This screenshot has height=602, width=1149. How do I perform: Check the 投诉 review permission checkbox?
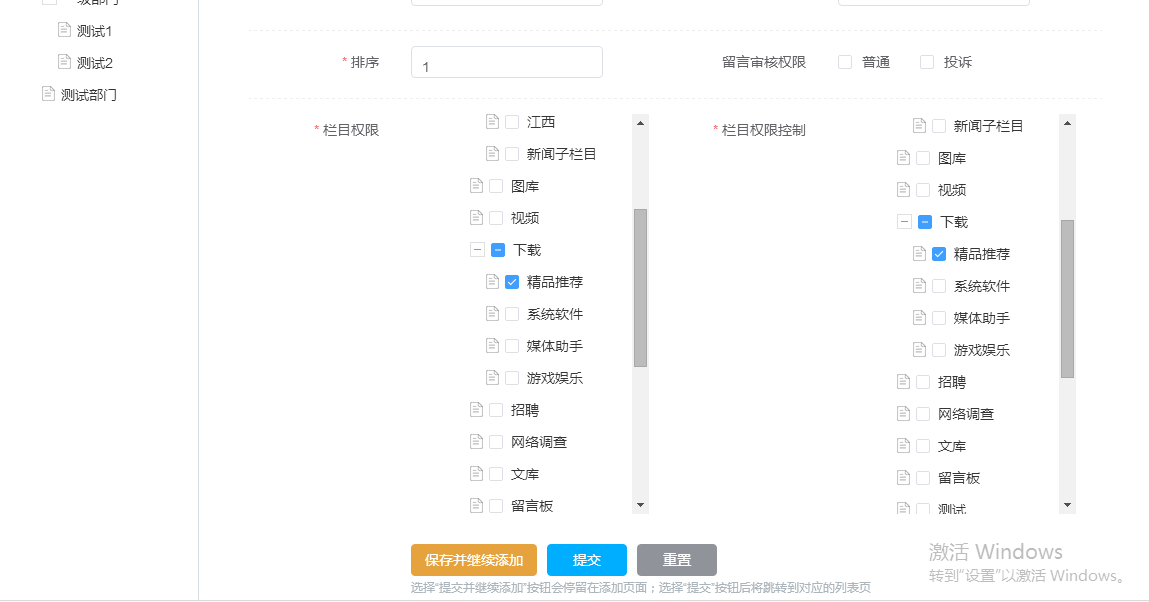coord(927,62)
